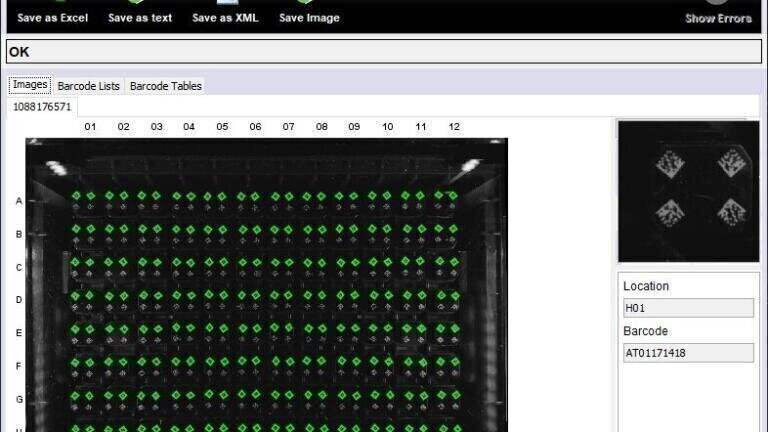Open the Barcode Tables tab

point(166,86)
